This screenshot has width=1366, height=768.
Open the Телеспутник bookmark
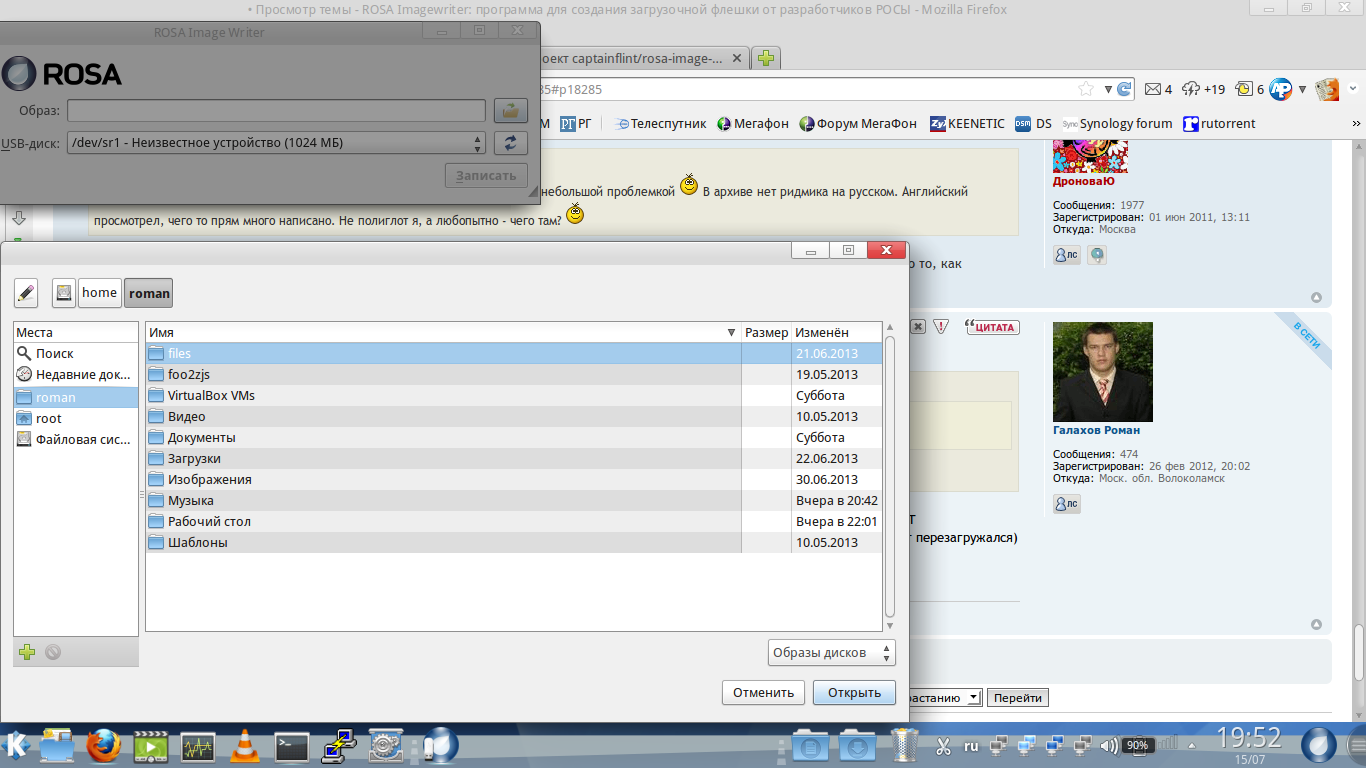pyautogui.click(x=658, y=124)
